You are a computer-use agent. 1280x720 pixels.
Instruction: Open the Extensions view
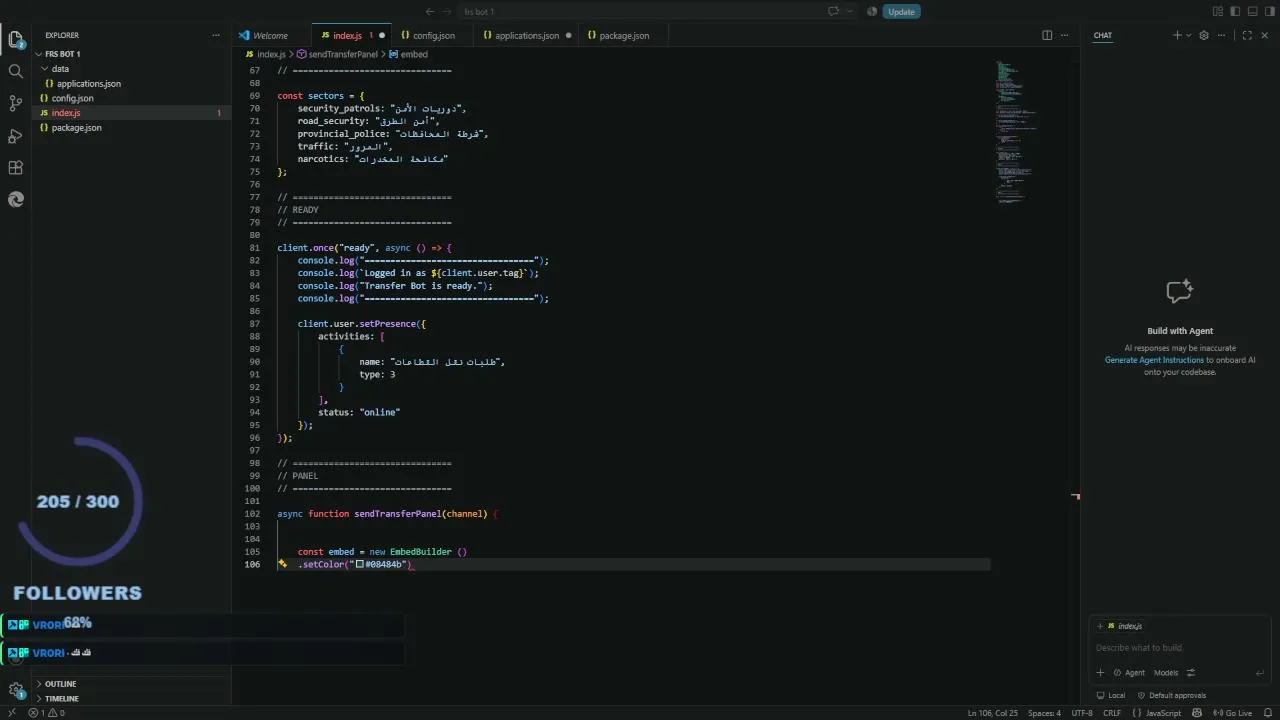click(16, 167)
